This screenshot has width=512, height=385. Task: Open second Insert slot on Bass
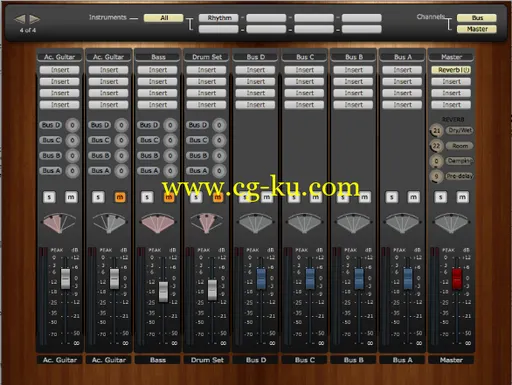click(x=158, y=82)
